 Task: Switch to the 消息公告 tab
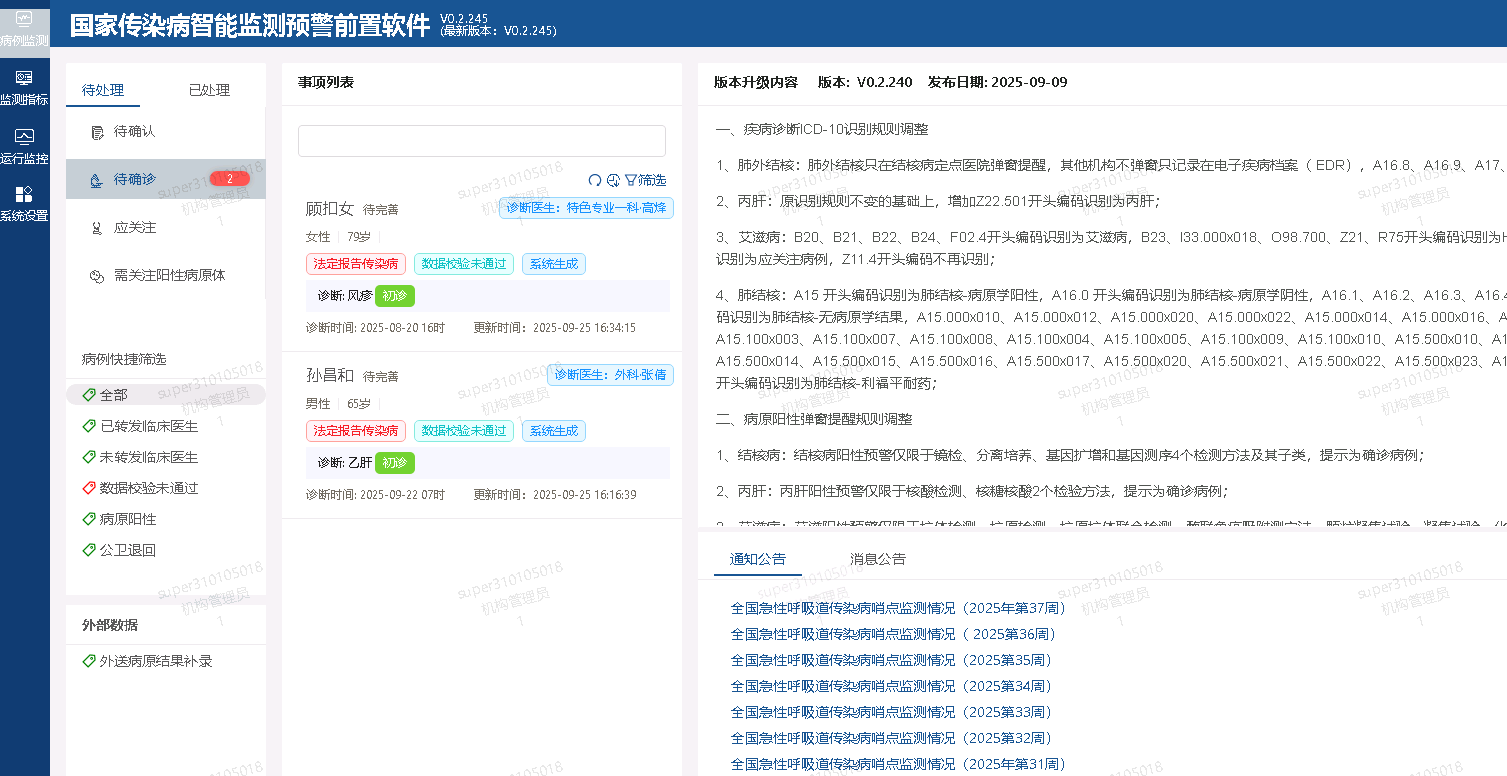coord(878,559)
